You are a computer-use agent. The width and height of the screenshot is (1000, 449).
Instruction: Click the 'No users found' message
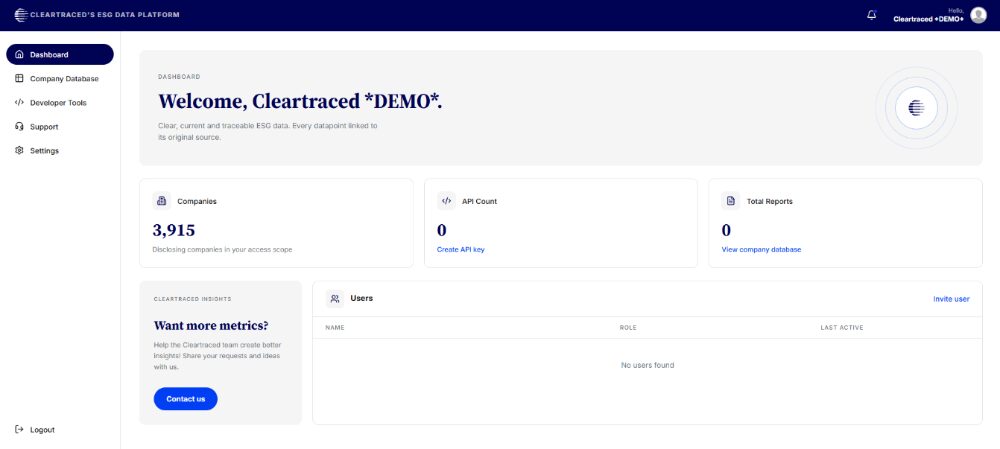coord(647,365)
